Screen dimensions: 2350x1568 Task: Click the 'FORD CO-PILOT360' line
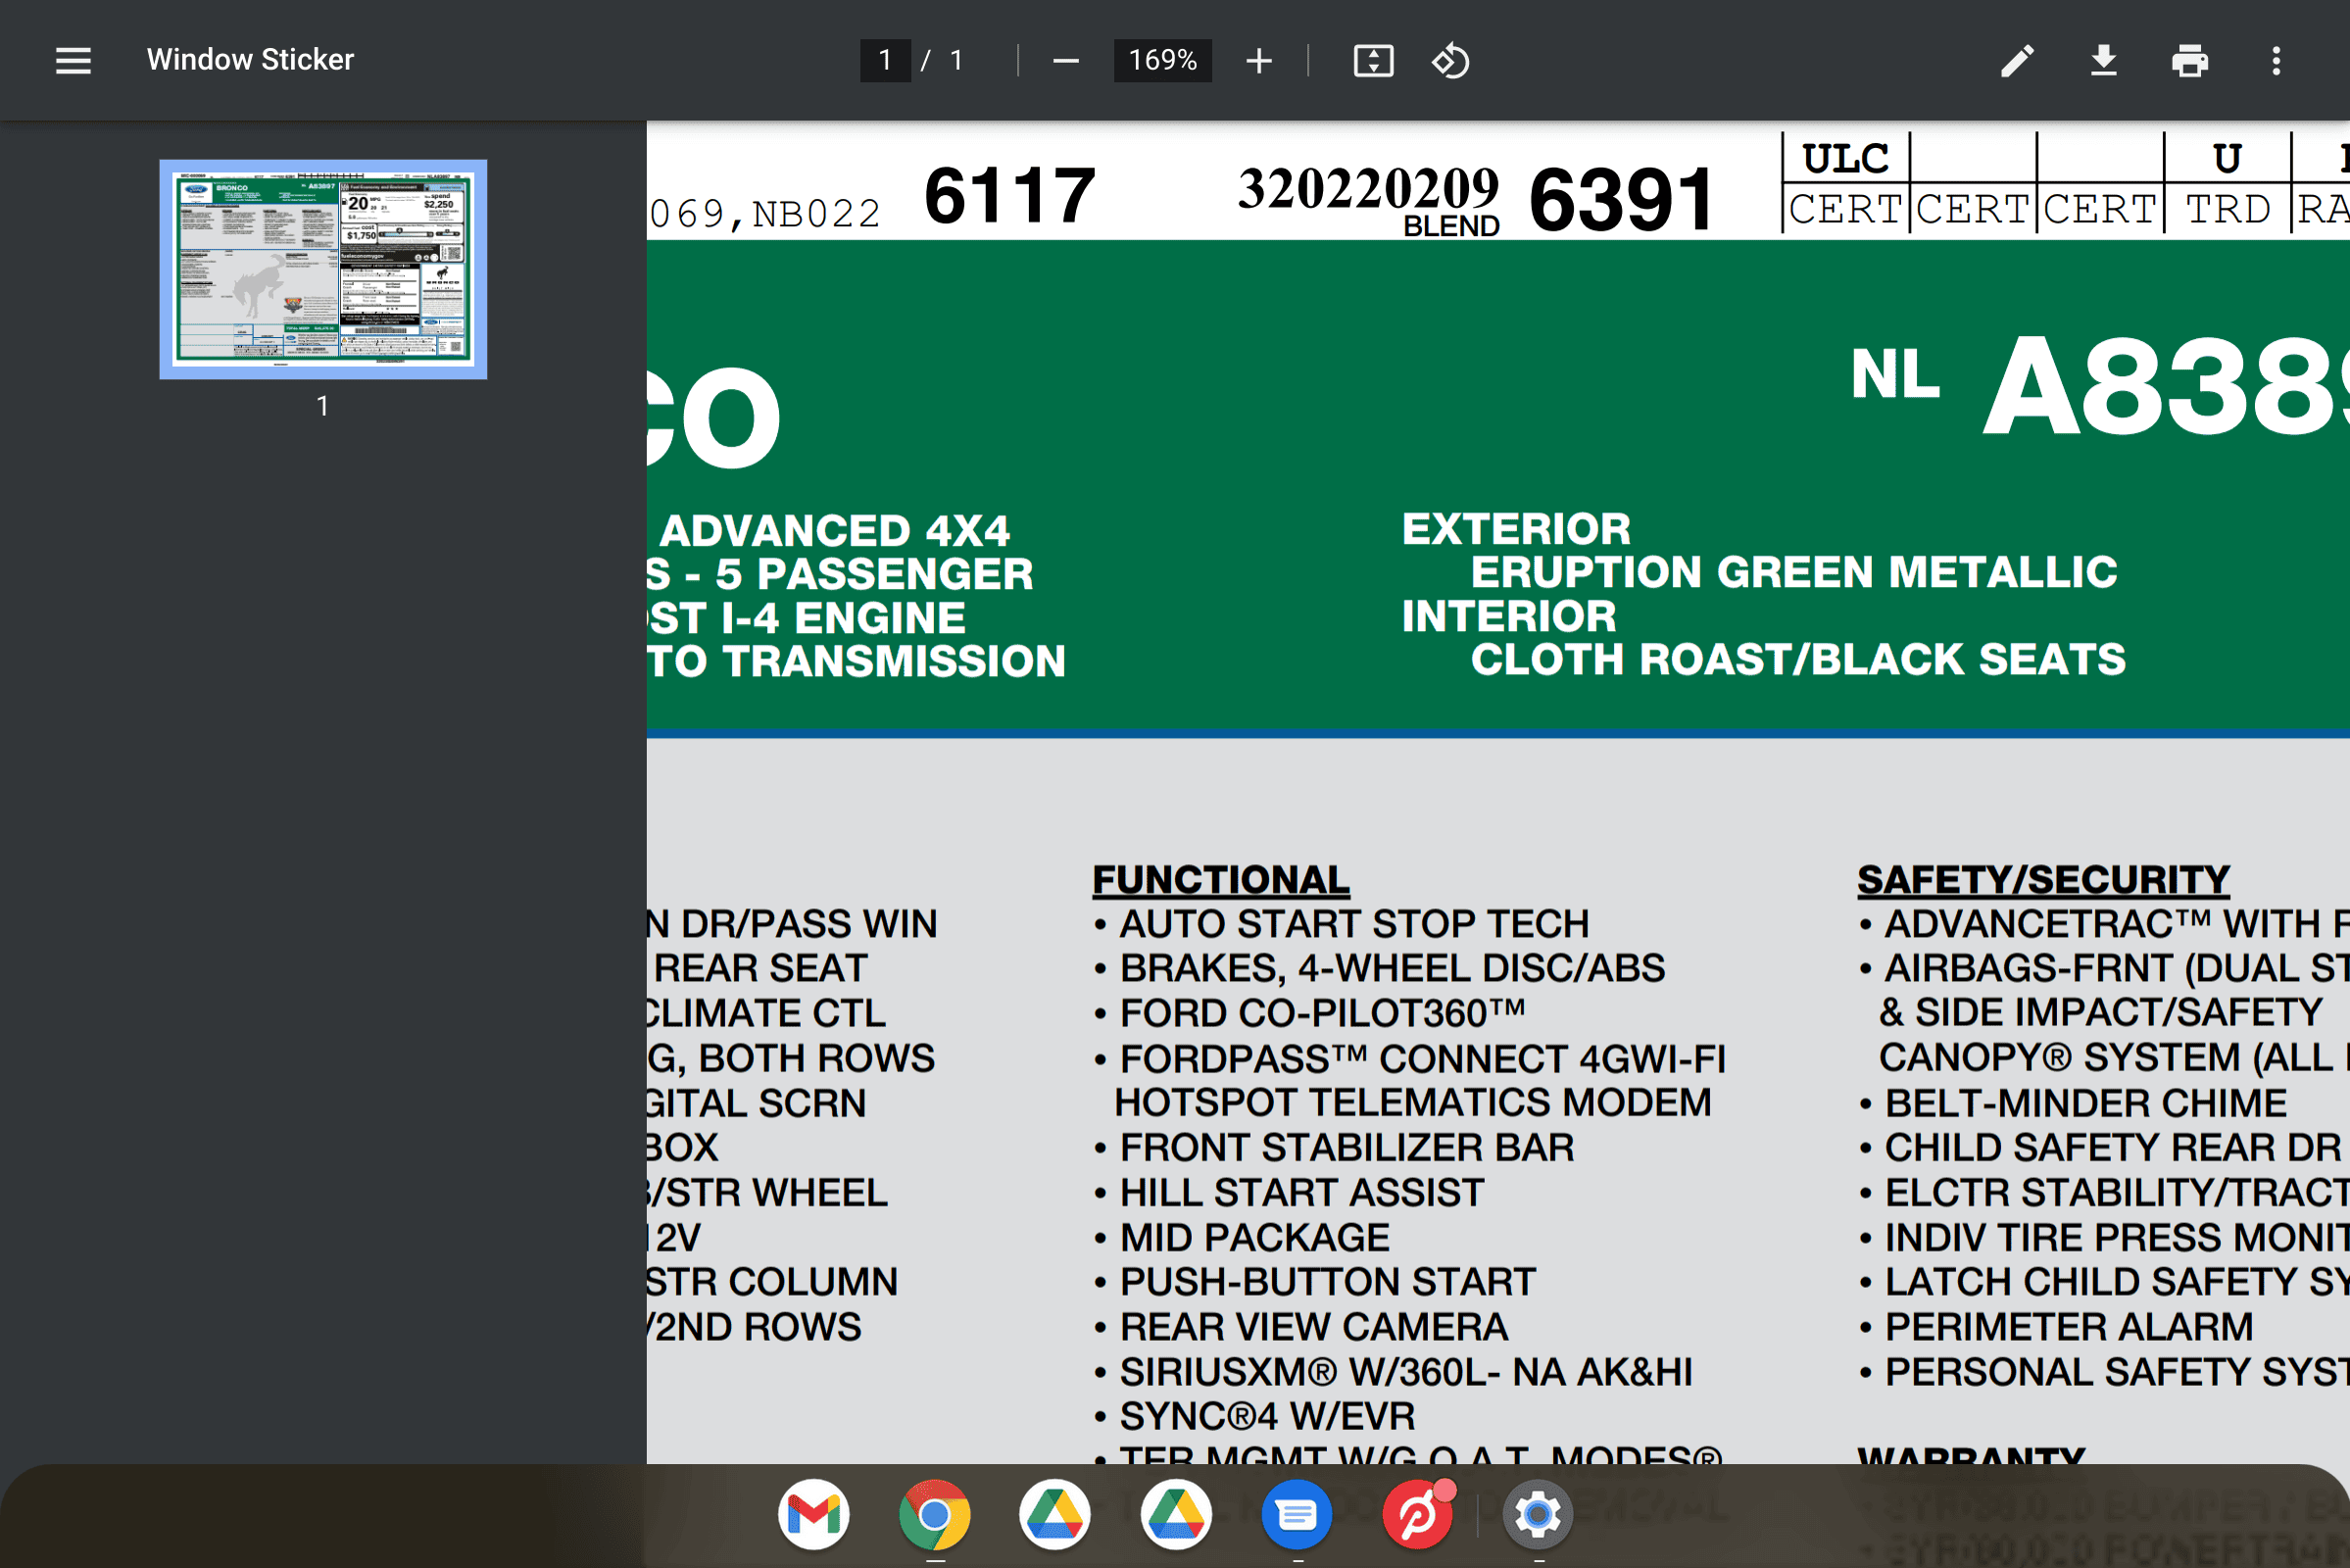pos(1322,1013)
